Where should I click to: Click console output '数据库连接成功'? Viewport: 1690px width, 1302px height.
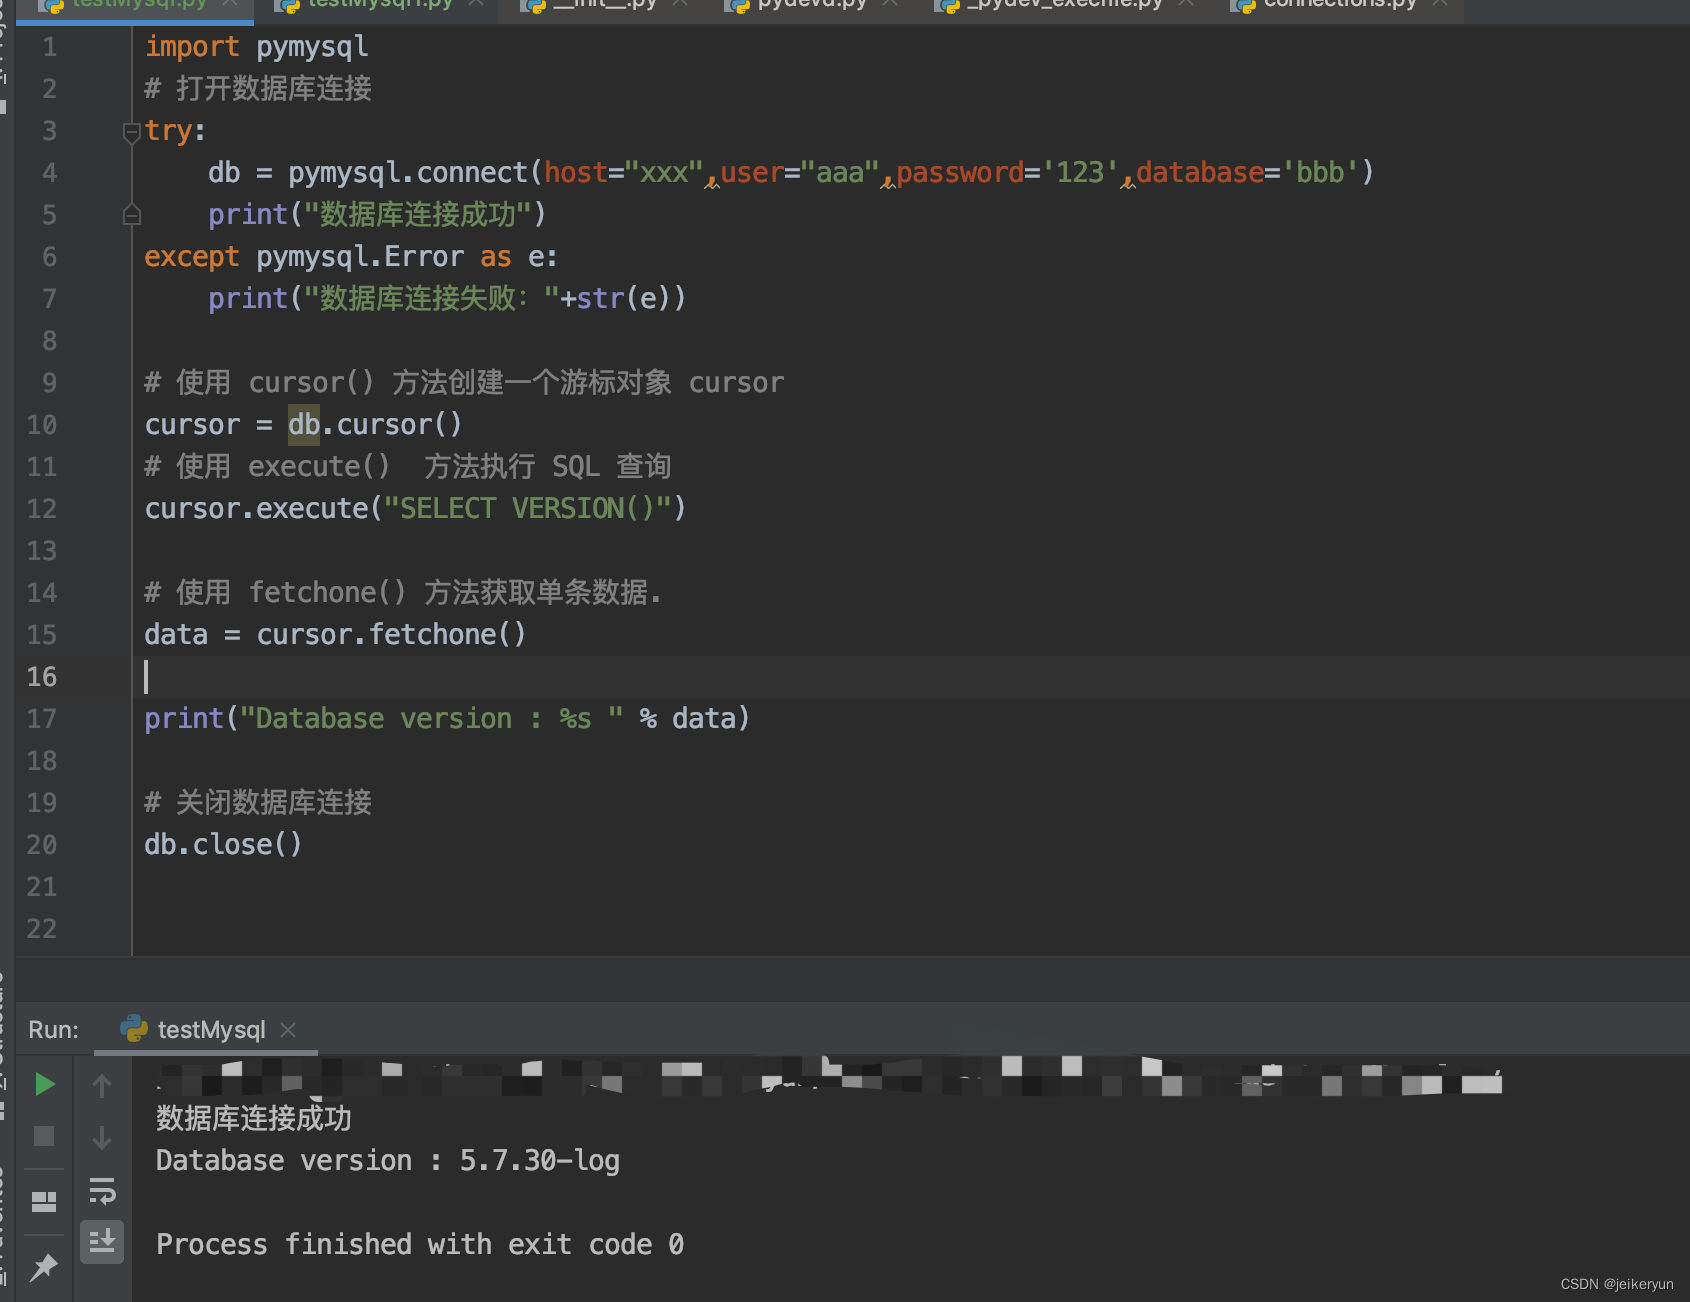click(254, 1119)
